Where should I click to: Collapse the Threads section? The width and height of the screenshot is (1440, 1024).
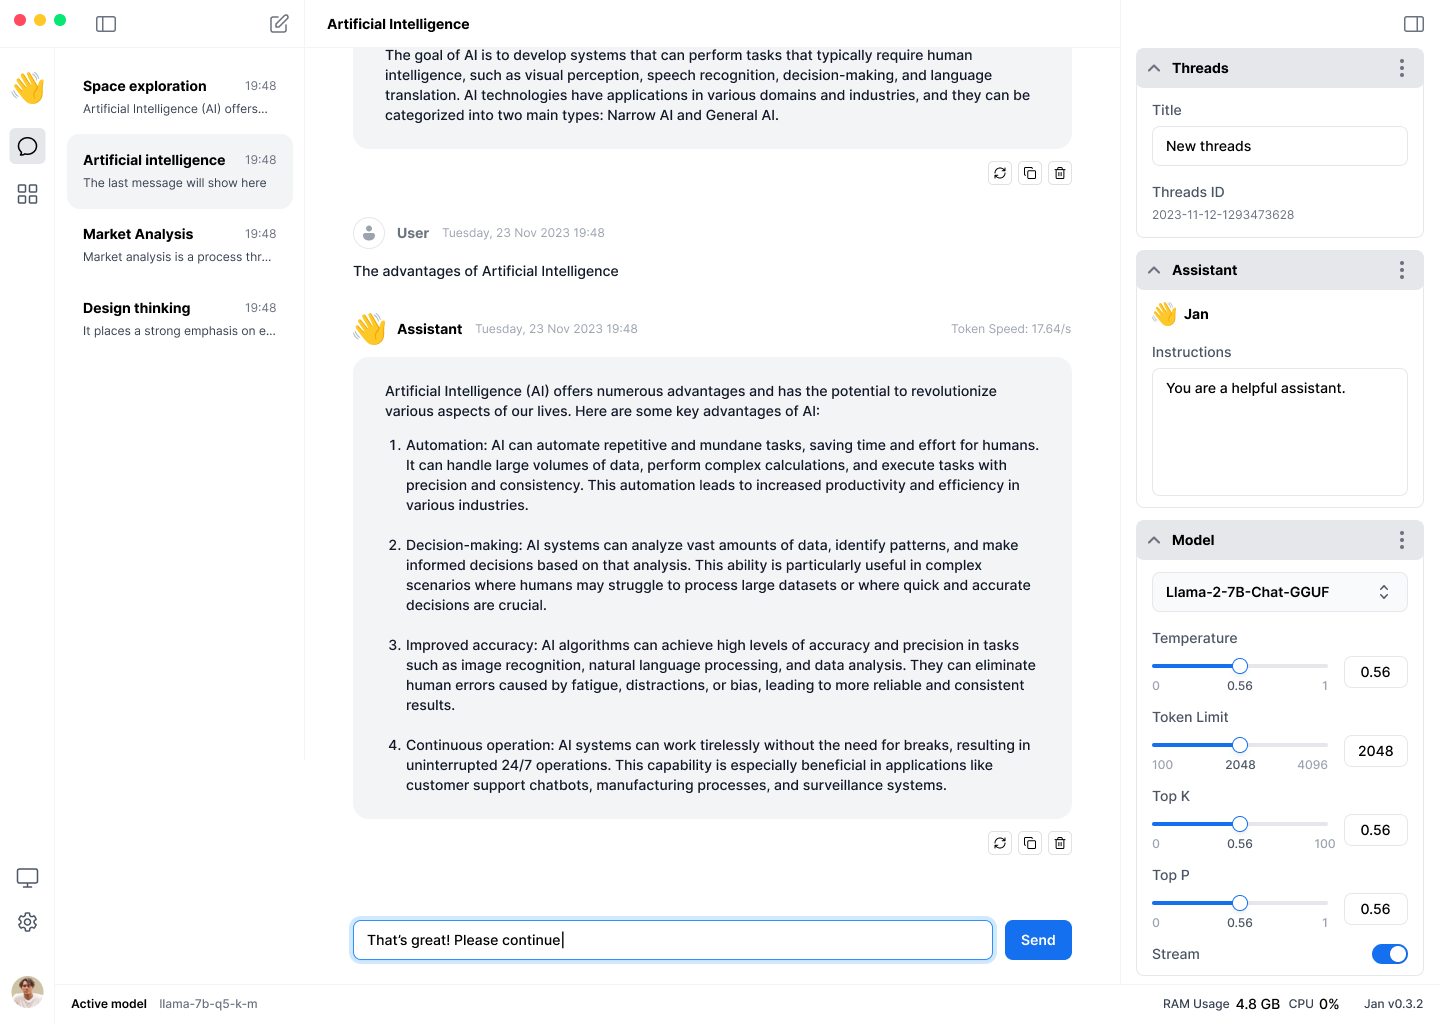[1155, 68]
